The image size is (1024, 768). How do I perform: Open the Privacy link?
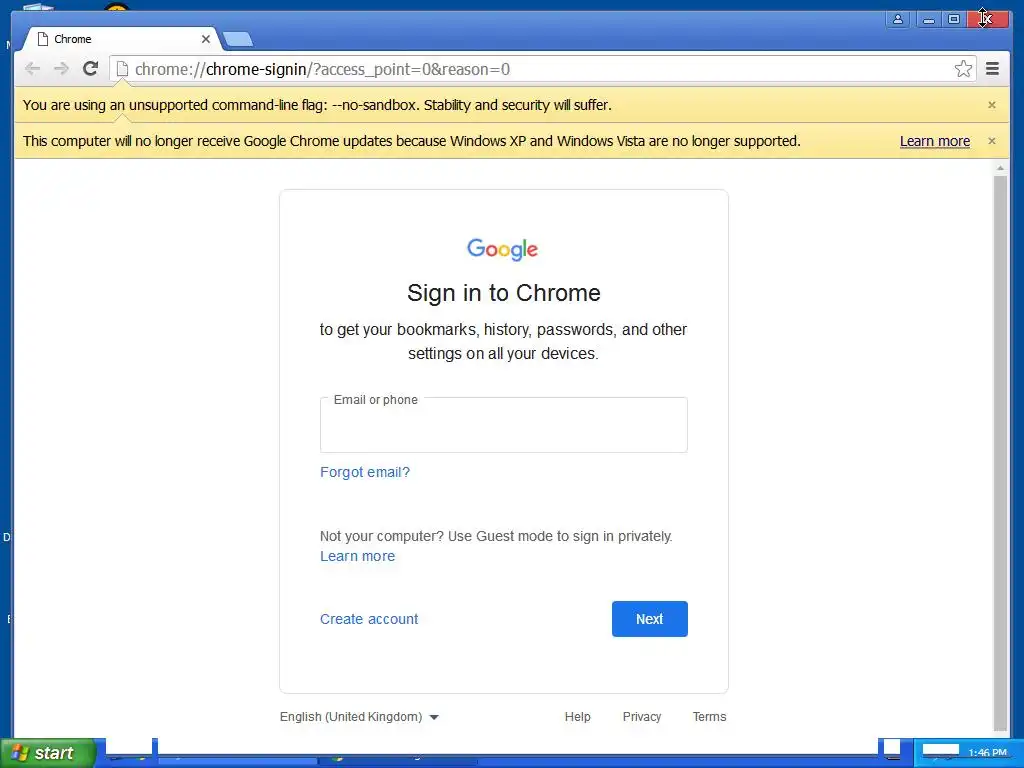point(642,717)
